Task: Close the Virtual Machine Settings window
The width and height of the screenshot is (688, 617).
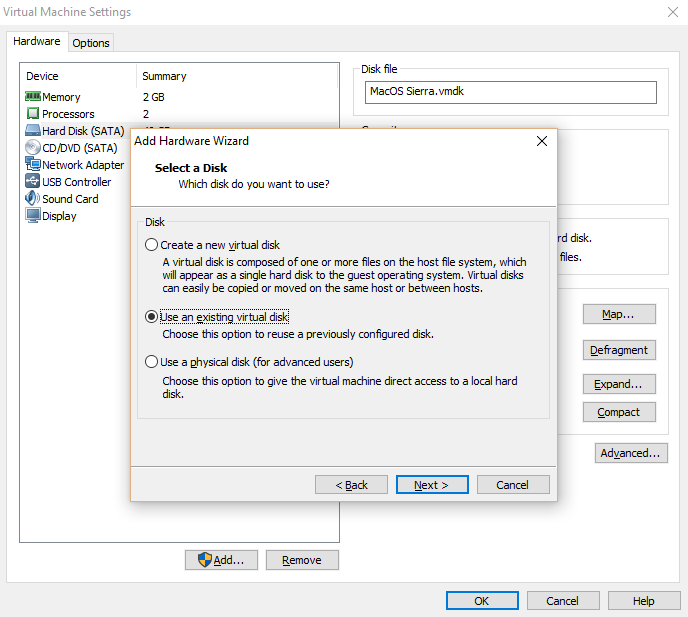Action: (673, 12)
